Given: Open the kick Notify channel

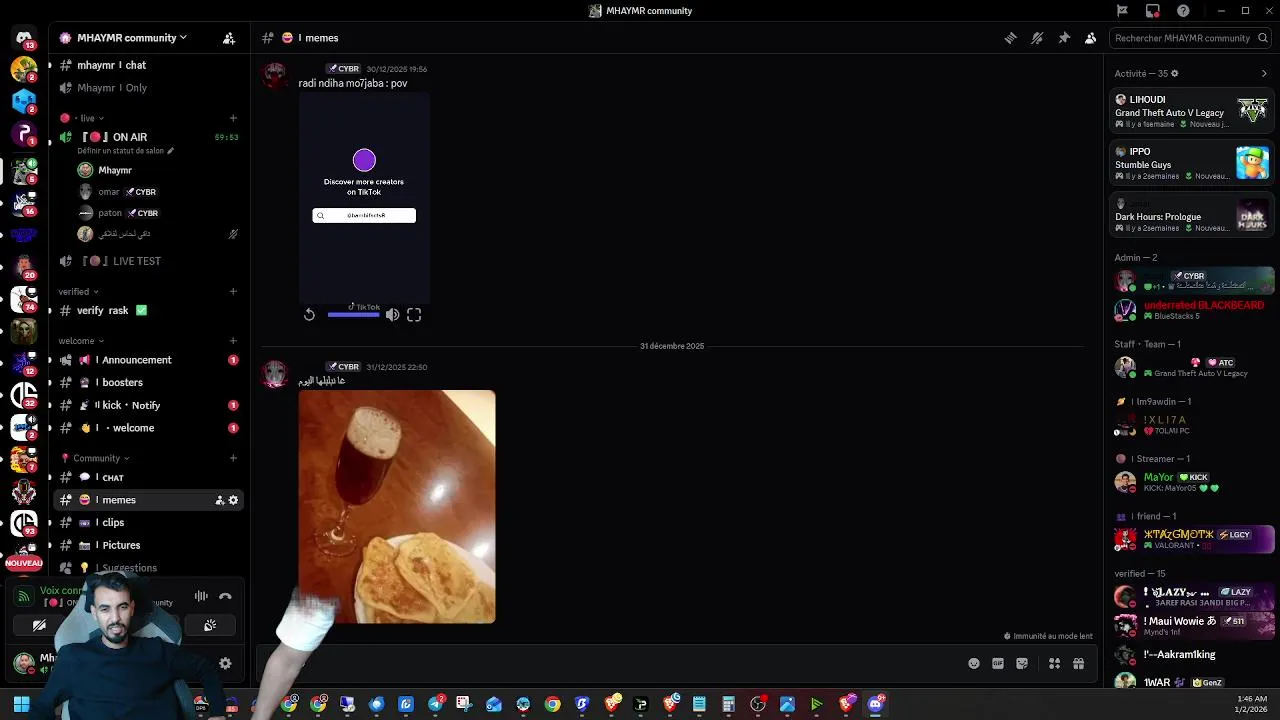Looking at the screenshot, I should pyautogui.click(x=148, y=405).
